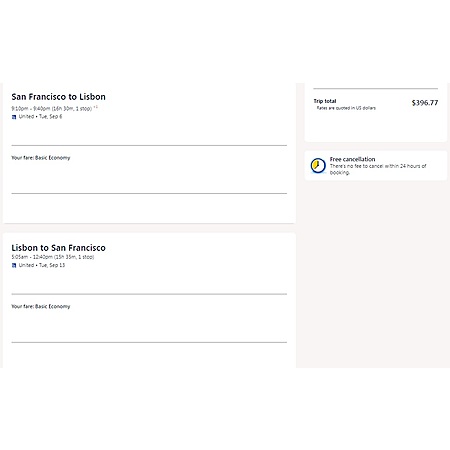Click the 'United • Tue, Sep 6' text
The image size is (450, 450).
(x=40, y=117)
